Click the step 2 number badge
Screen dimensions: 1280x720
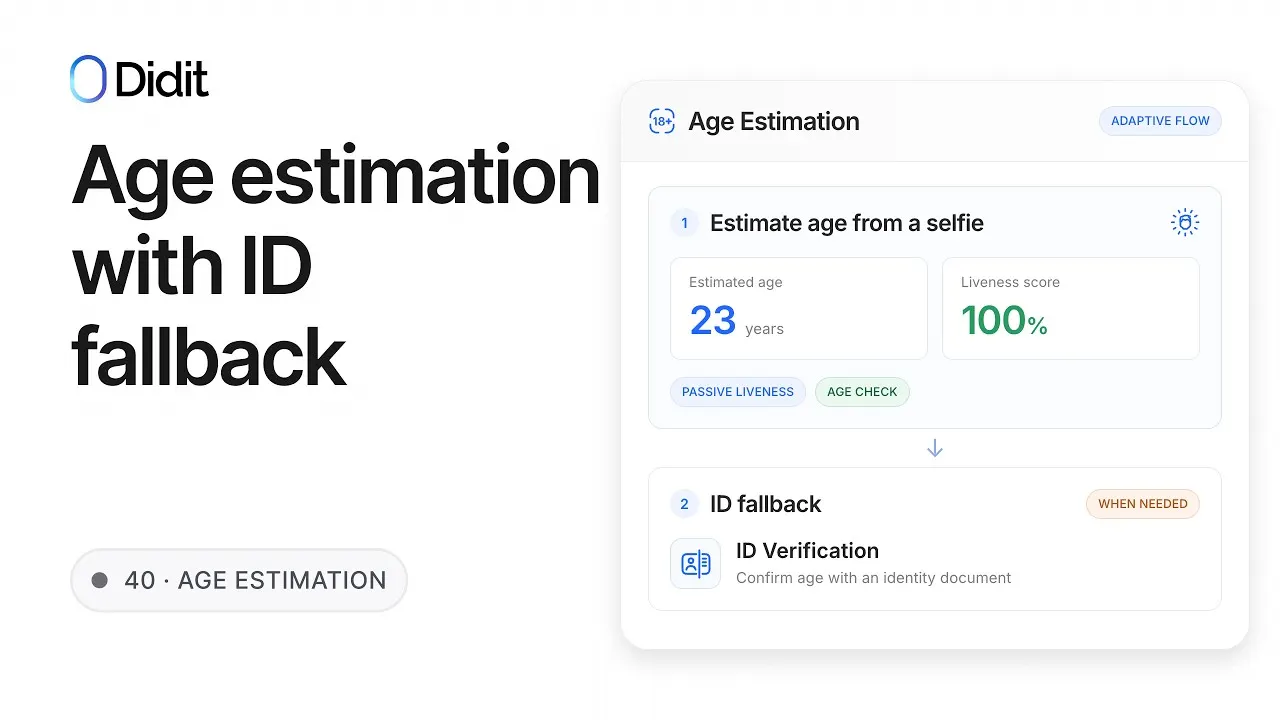[x=684, y=504]
